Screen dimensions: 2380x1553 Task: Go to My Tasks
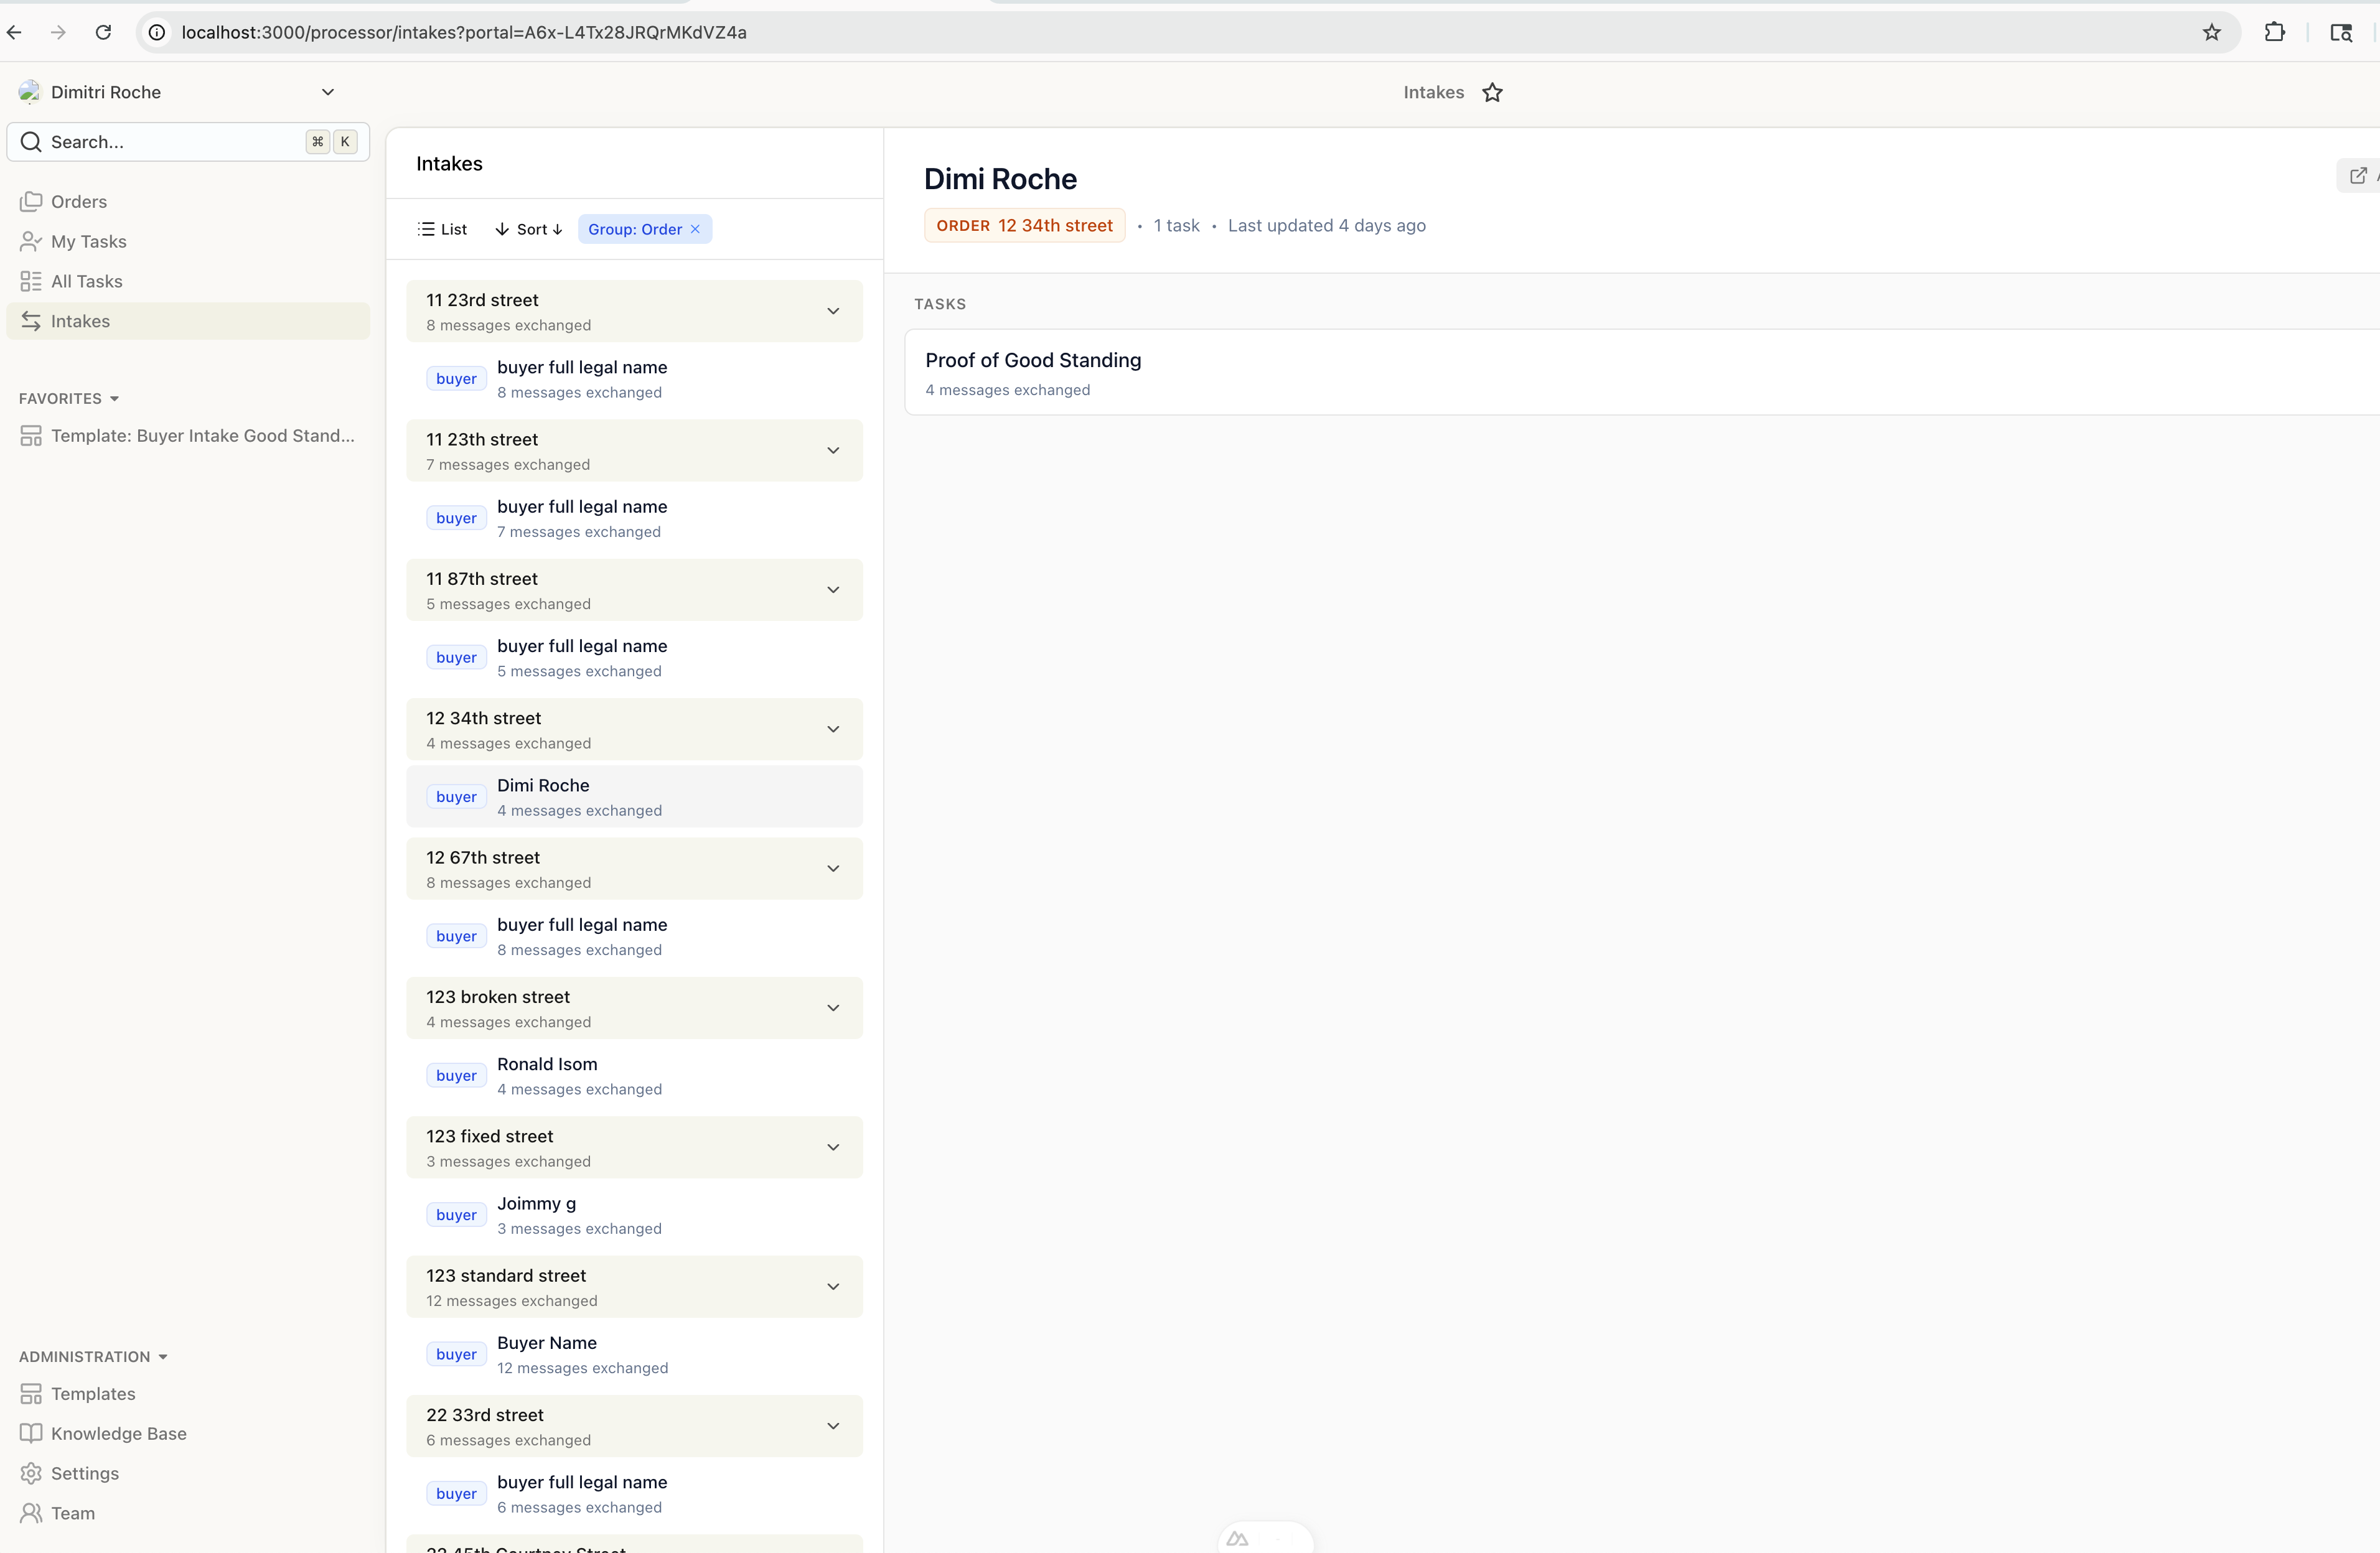[88, 241]
